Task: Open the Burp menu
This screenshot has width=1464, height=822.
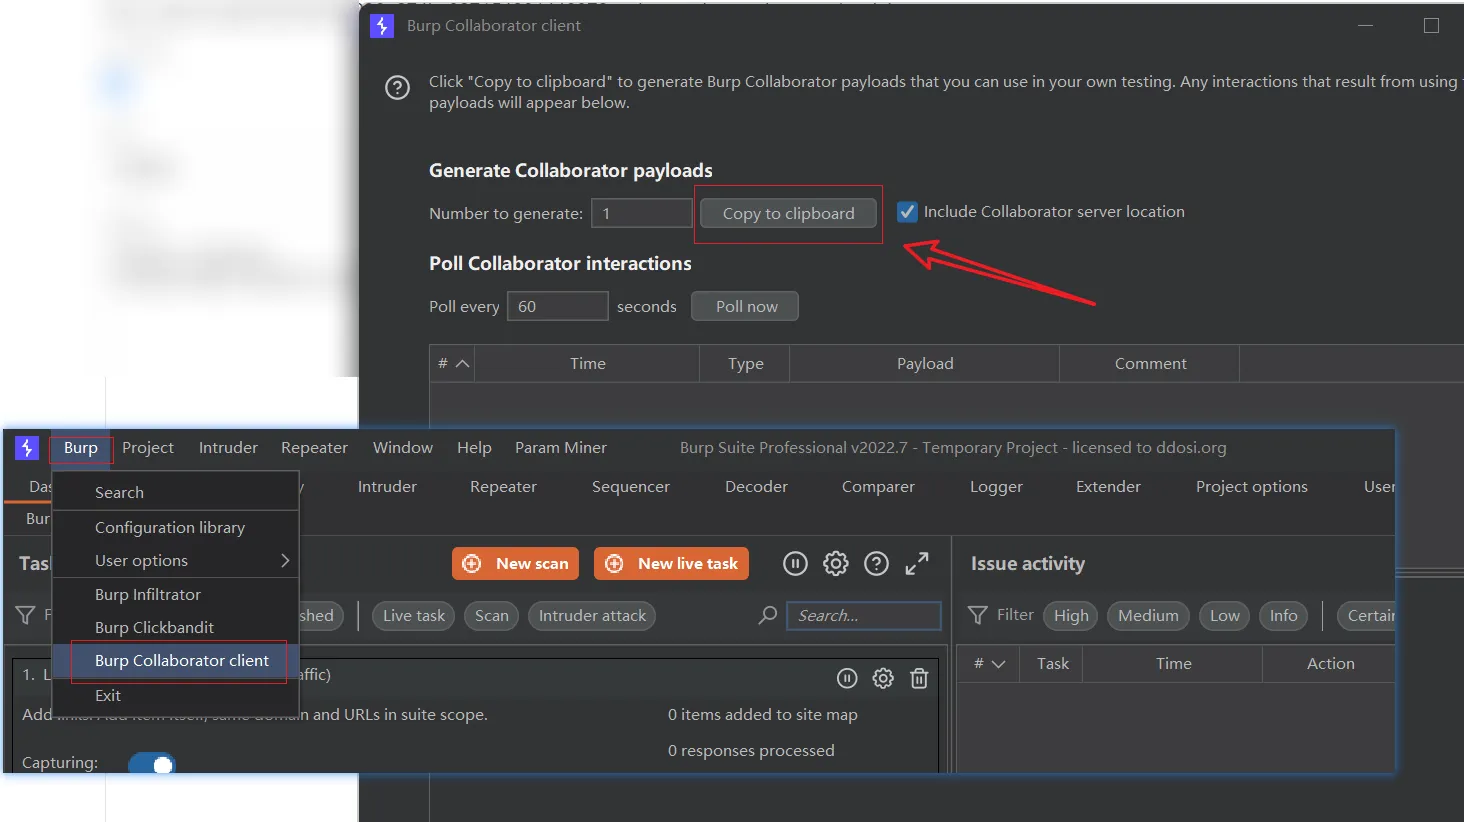Action: pos(81,448)
